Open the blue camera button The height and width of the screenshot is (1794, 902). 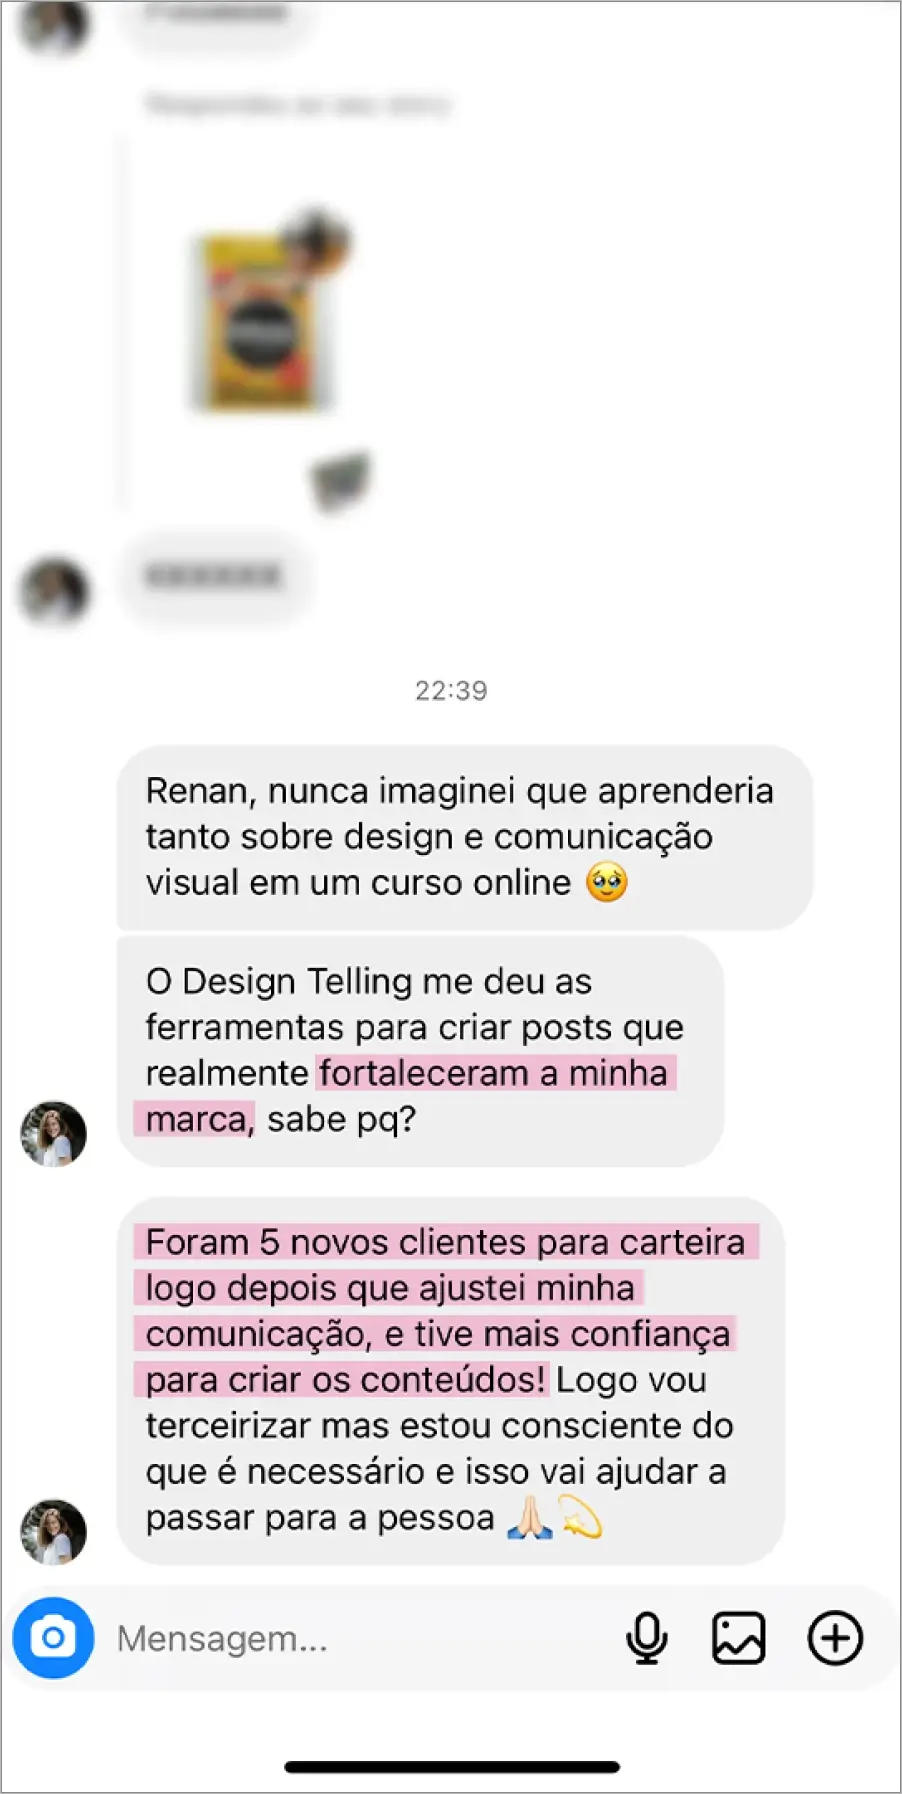53,1638
